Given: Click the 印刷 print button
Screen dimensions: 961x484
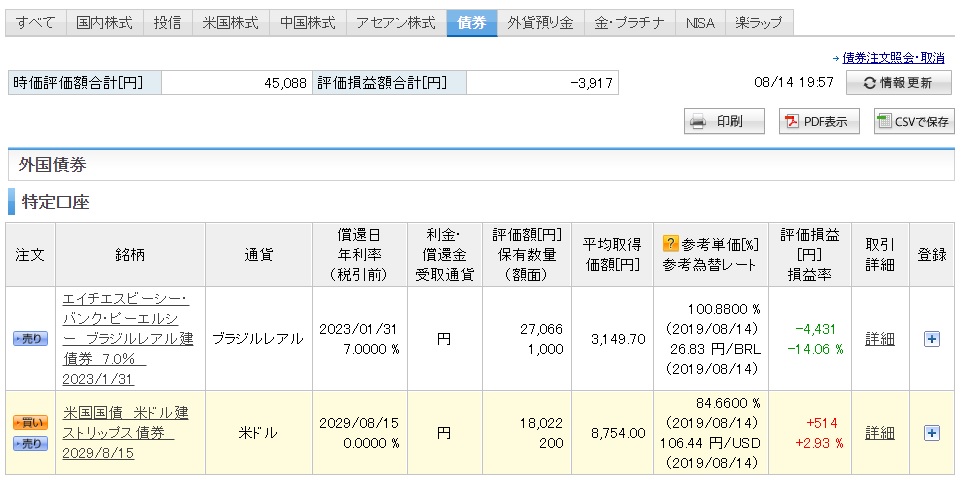Looking at the screenshot, I should point(724,121).
